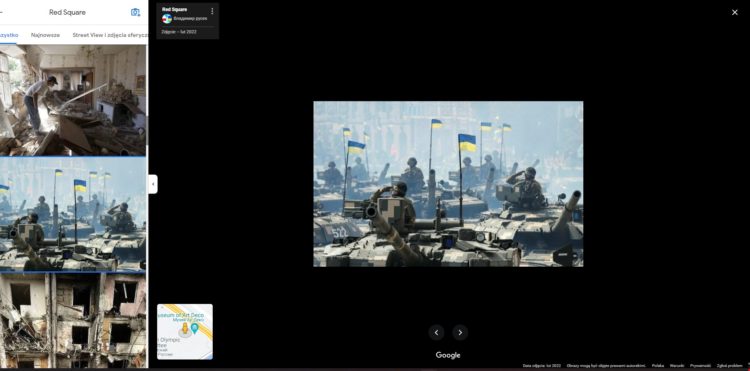Go to the previous photo arrow
This screenshot has width=750, height=371.
(436, 332)
